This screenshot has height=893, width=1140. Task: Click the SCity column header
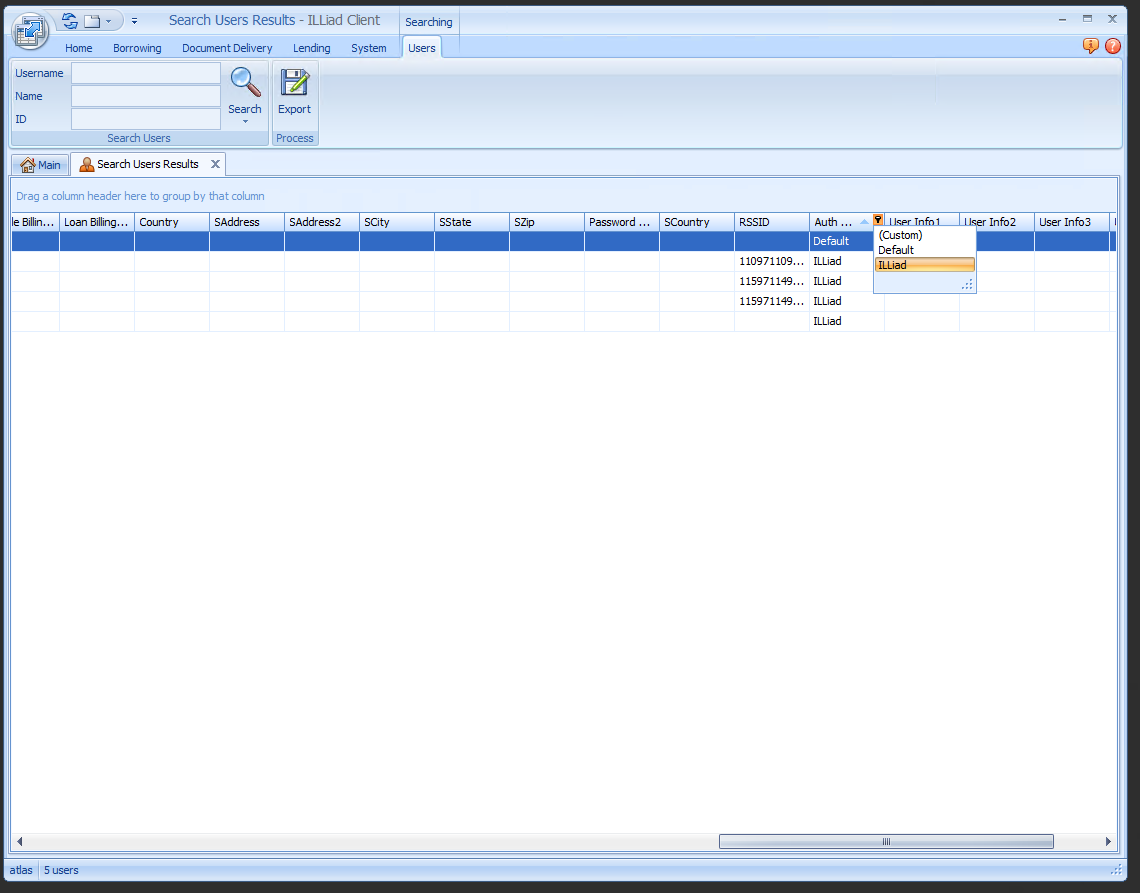tap(396, 222)
